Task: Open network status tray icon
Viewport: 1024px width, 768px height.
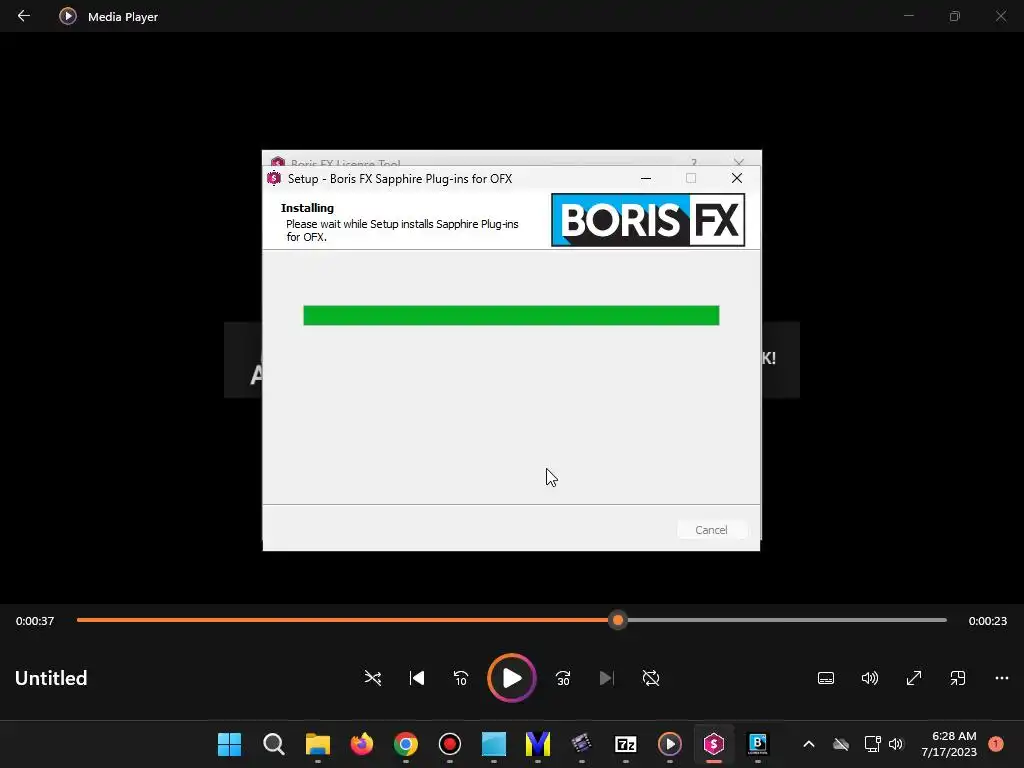Action: pyautogui.click(x=872, y=744)
